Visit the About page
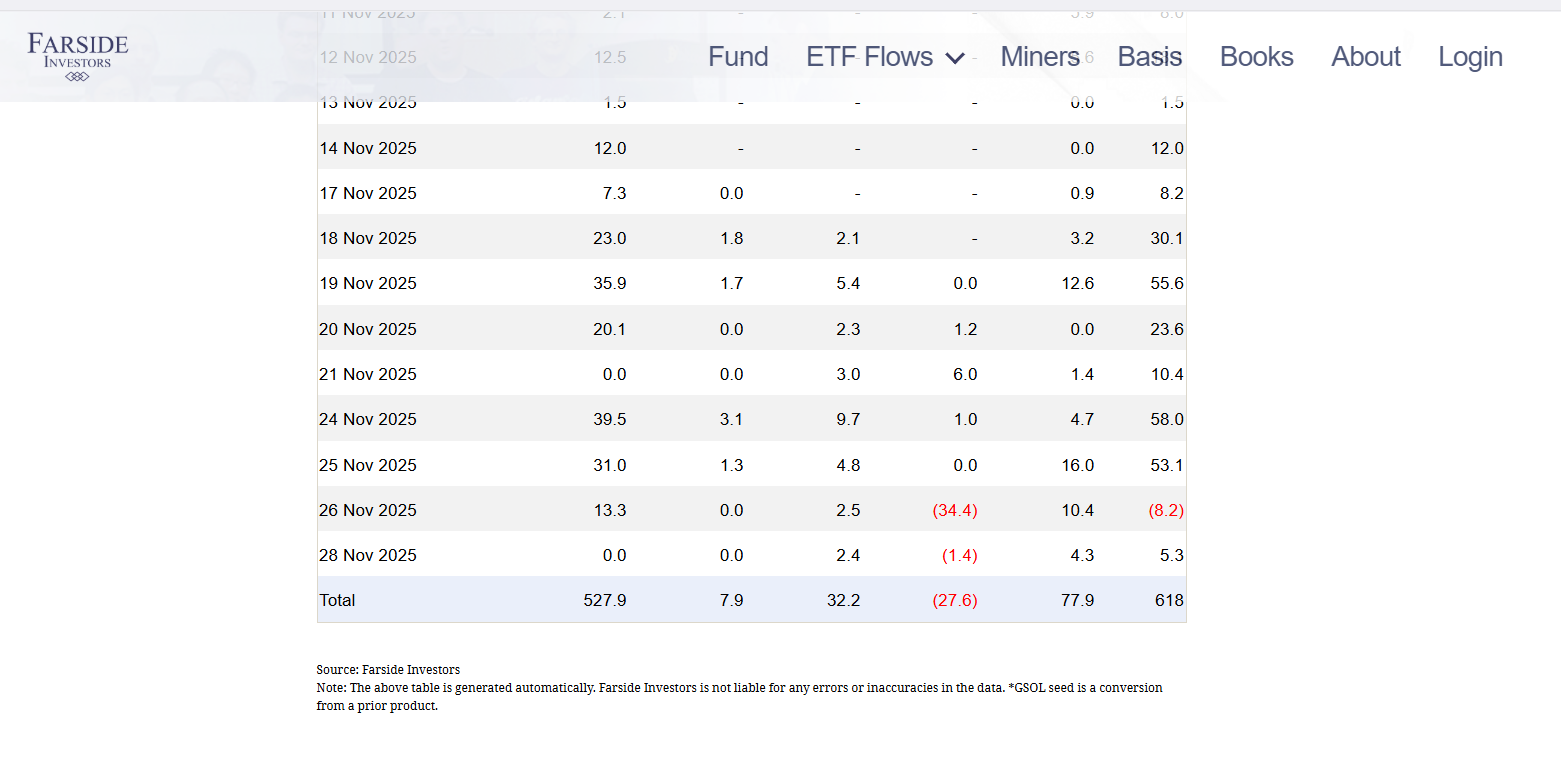1561x768 pixels. click(x=1365, y=57)
